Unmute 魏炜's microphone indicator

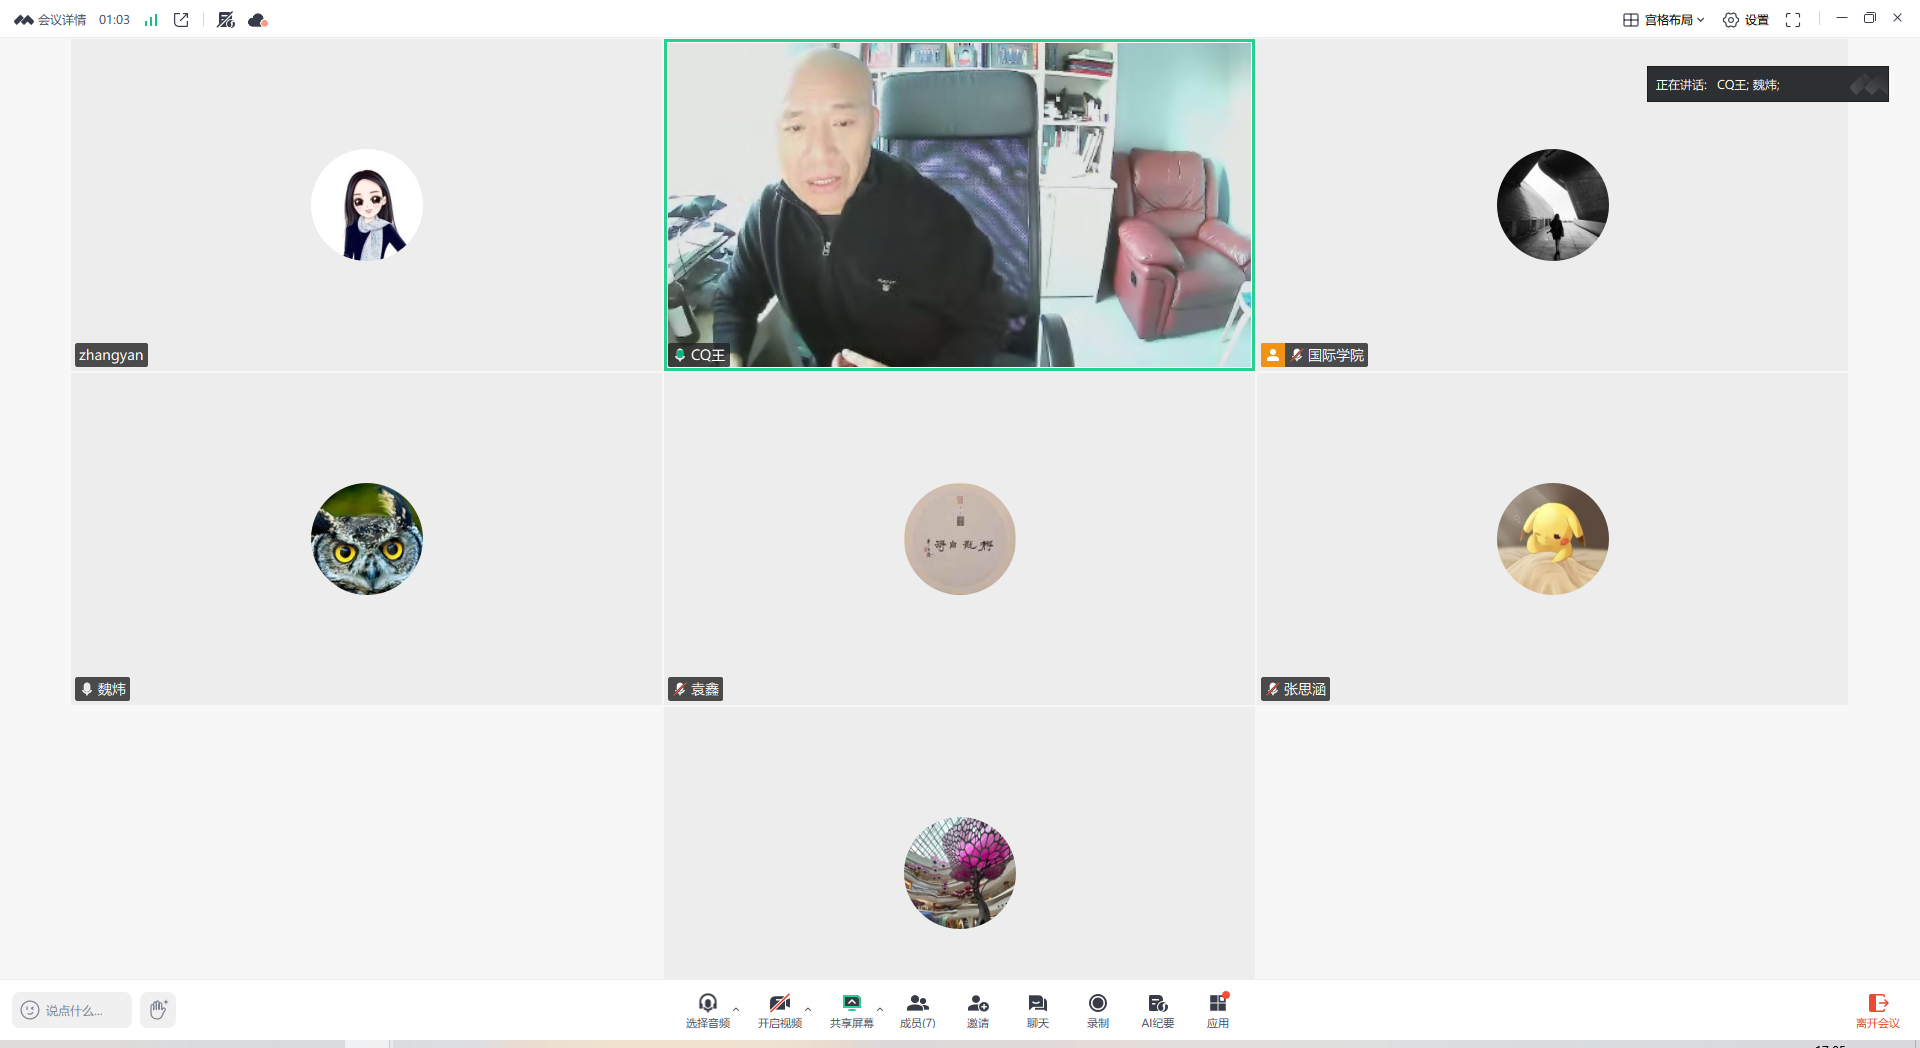pos(85,688)
